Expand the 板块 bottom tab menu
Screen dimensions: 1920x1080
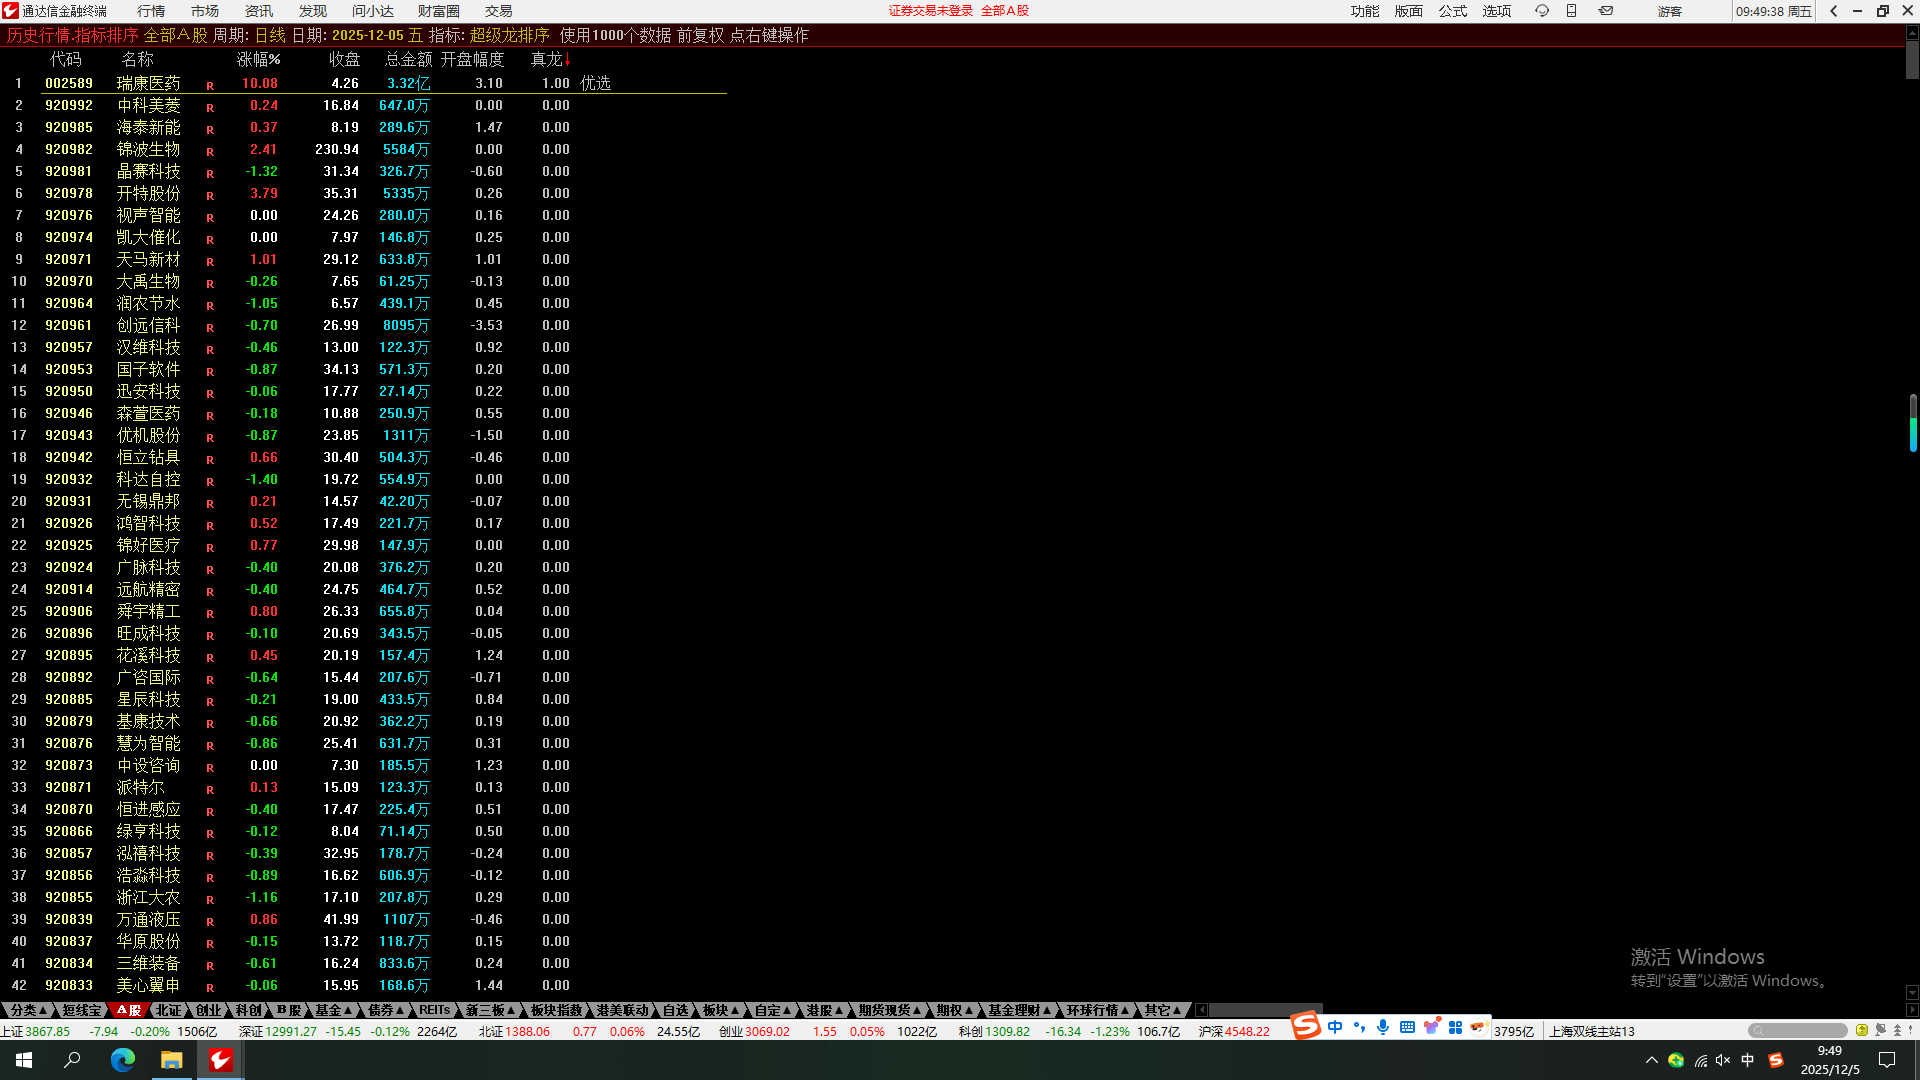pos(720,1010)
